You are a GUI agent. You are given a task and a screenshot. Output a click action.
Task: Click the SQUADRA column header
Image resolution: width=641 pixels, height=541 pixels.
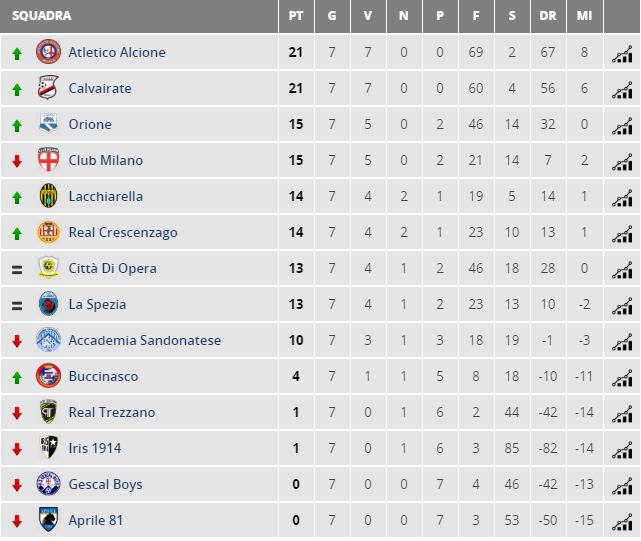(42, 16)
